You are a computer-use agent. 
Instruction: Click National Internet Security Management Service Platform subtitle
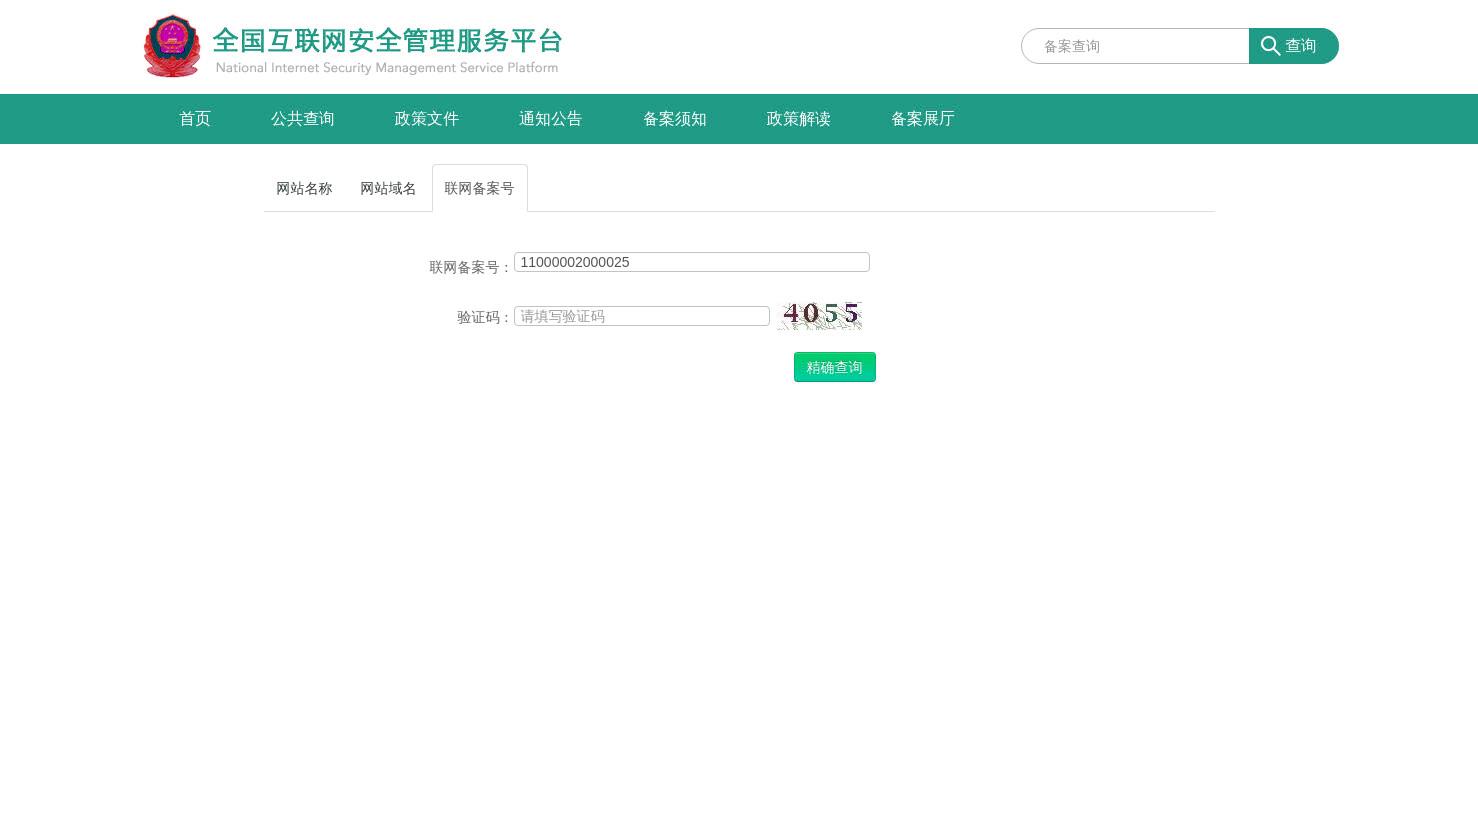click(387, 68)
